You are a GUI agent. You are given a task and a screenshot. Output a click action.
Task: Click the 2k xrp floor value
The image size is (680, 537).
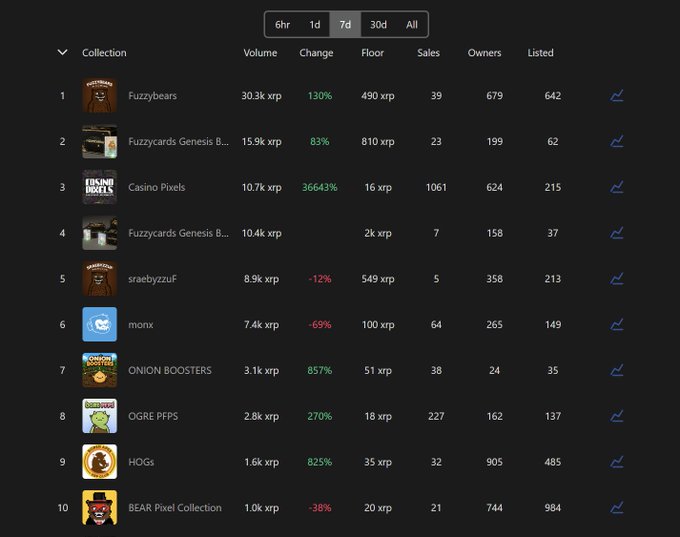click(378, 233)
